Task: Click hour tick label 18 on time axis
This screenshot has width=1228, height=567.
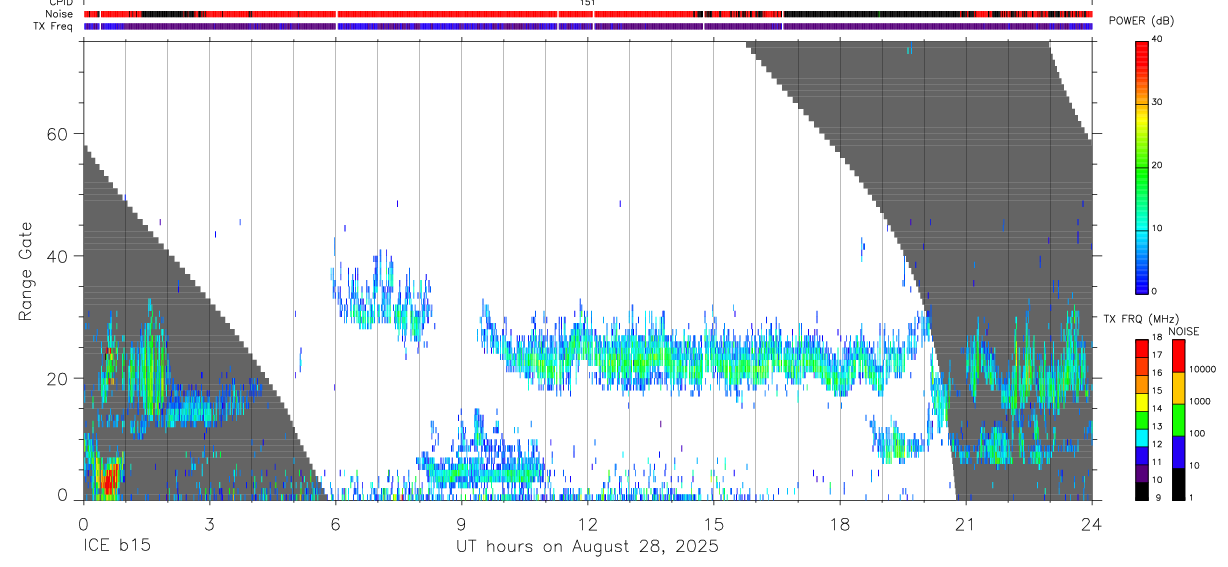Action: coord(839,522)
